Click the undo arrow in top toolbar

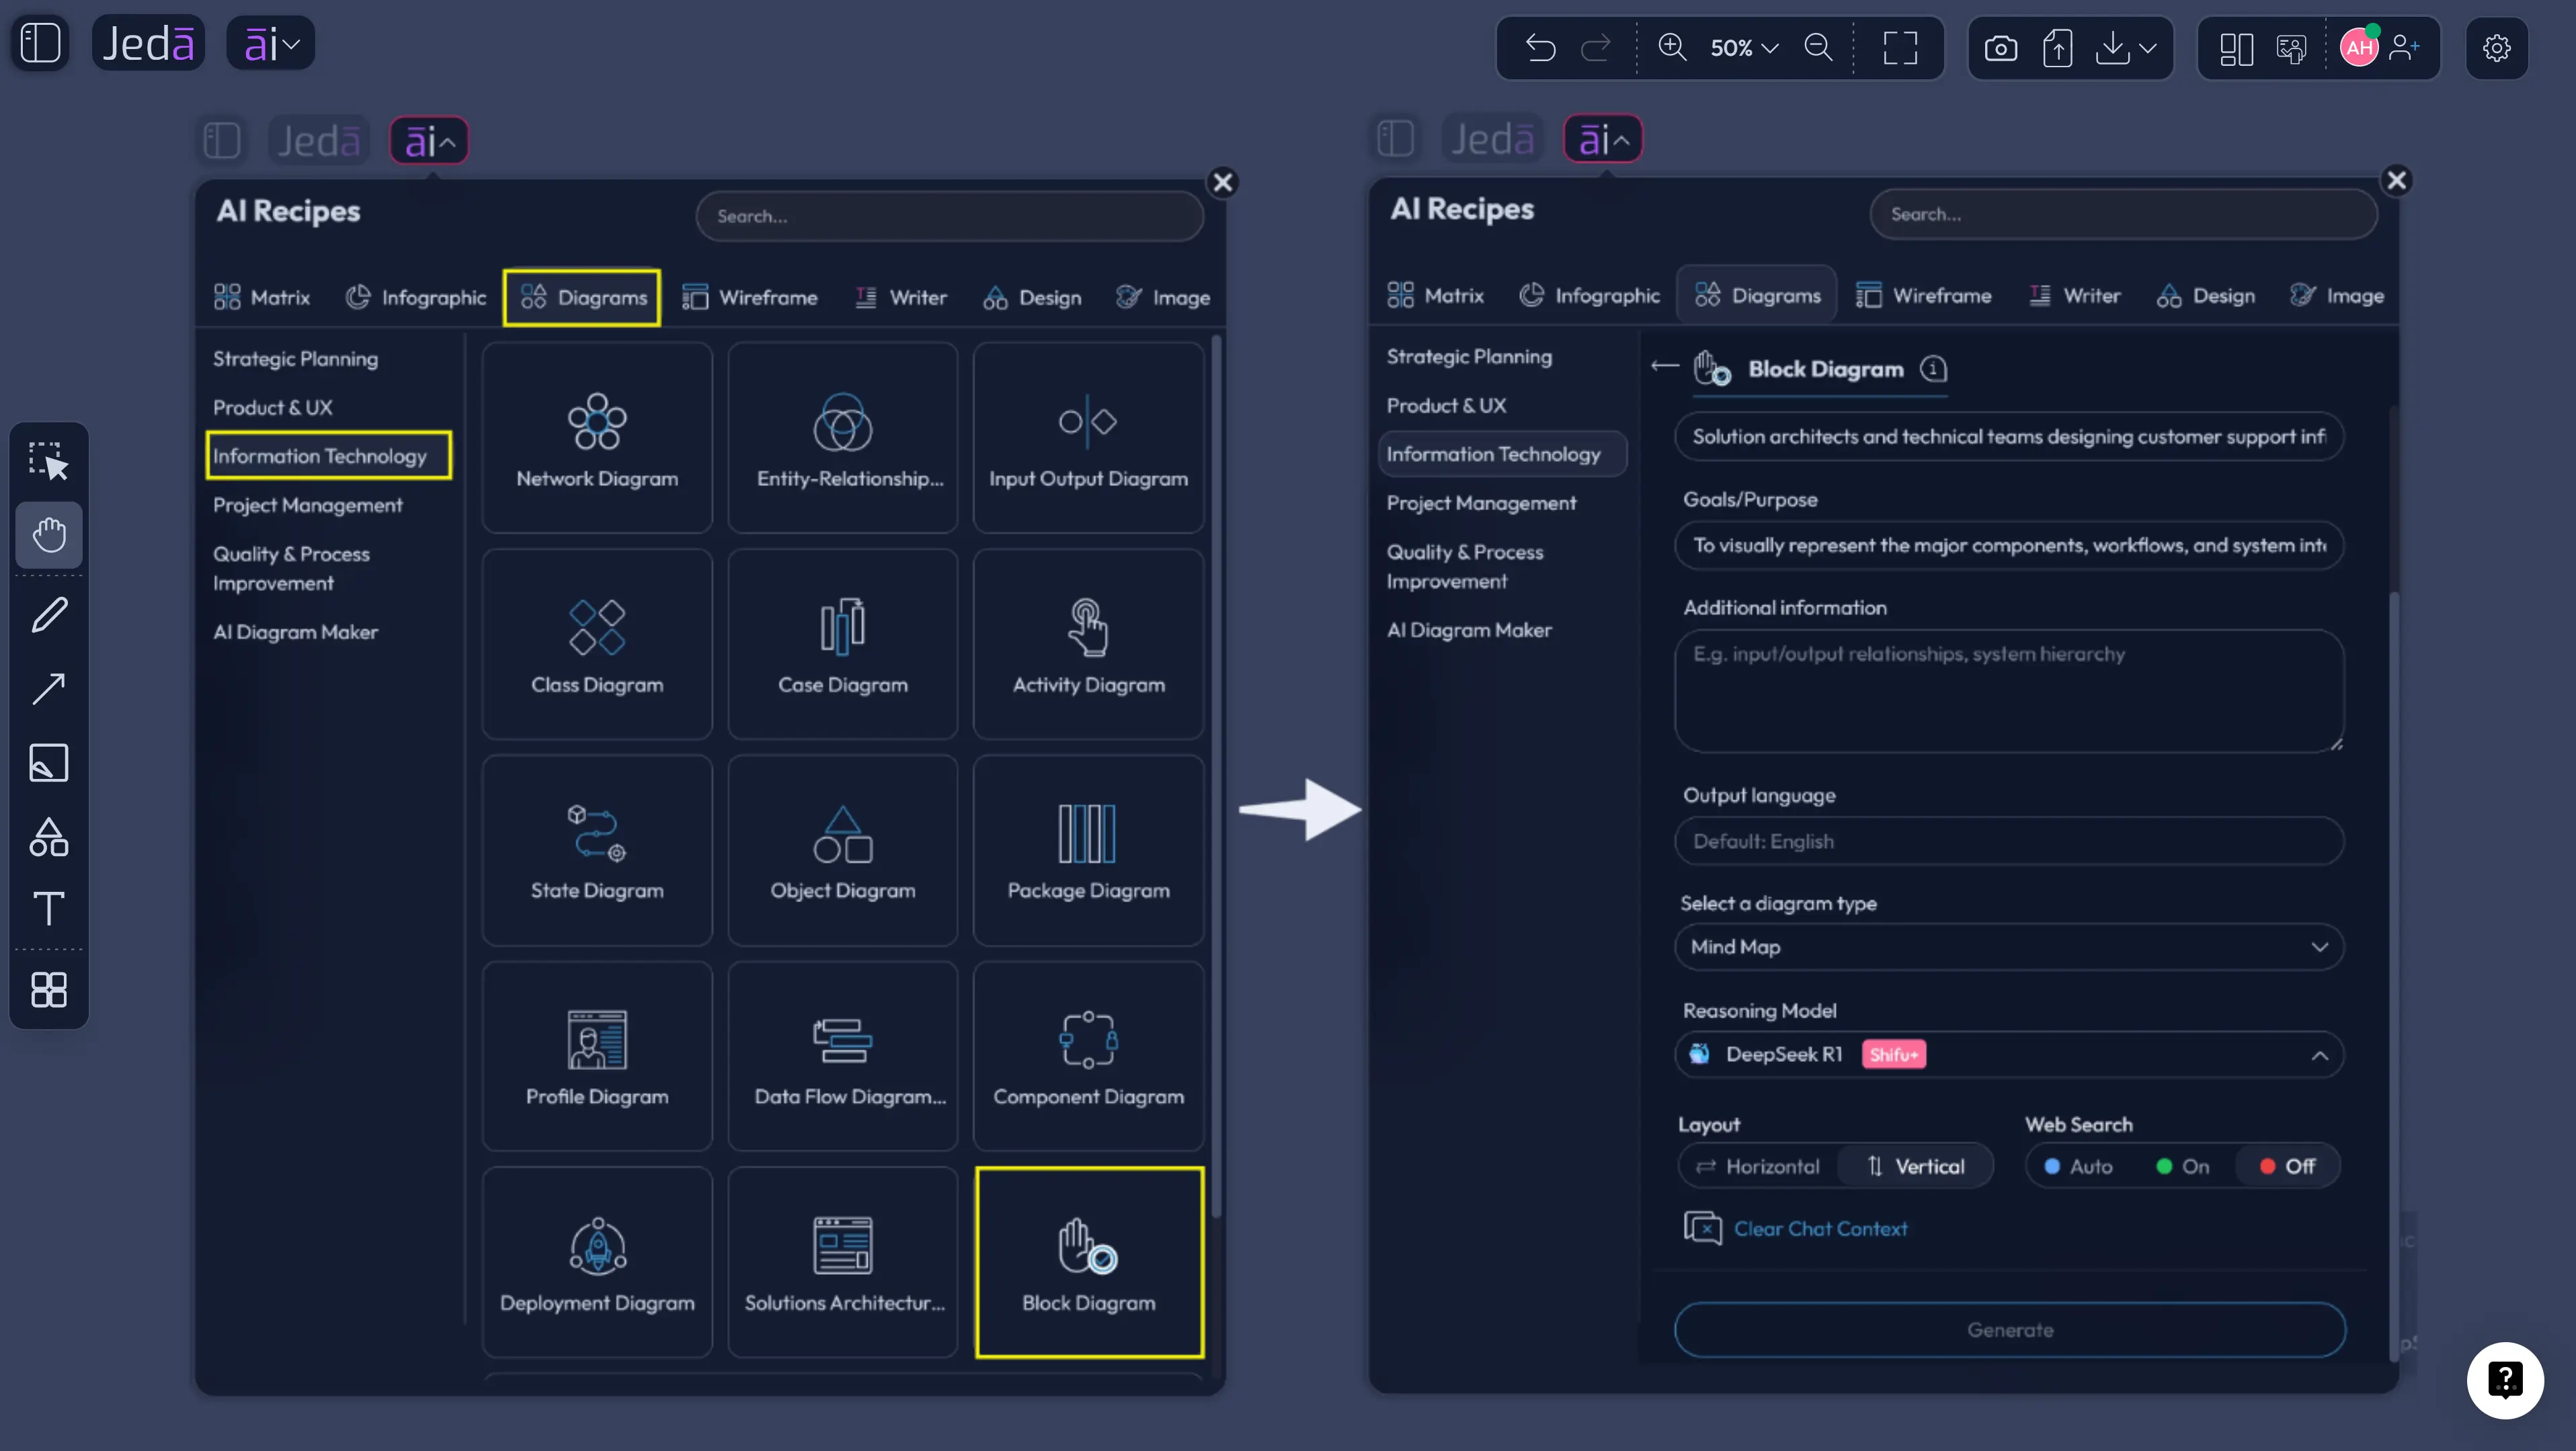[x=1541, y=47]
